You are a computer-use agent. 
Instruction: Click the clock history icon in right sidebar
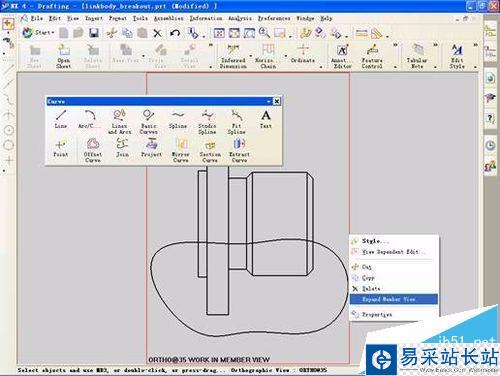tap(490, 146)
